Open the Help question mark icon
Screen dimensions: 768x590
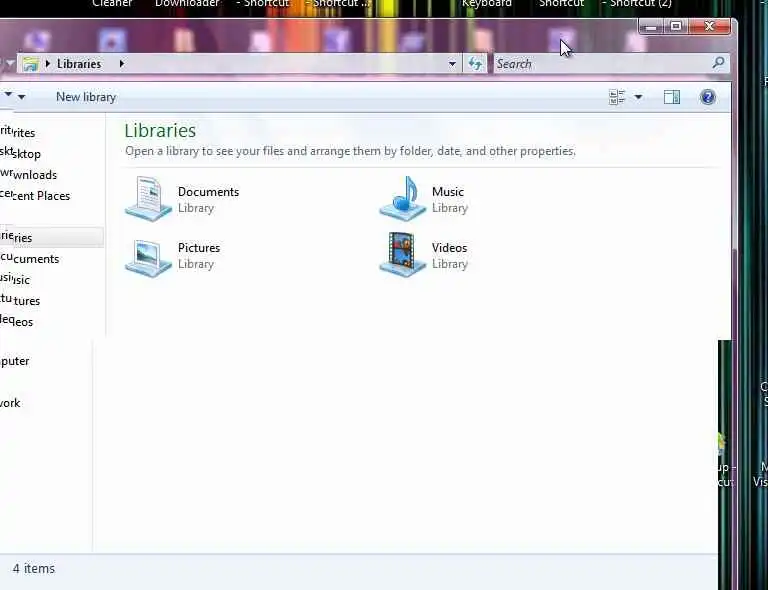tap(708, 97)
